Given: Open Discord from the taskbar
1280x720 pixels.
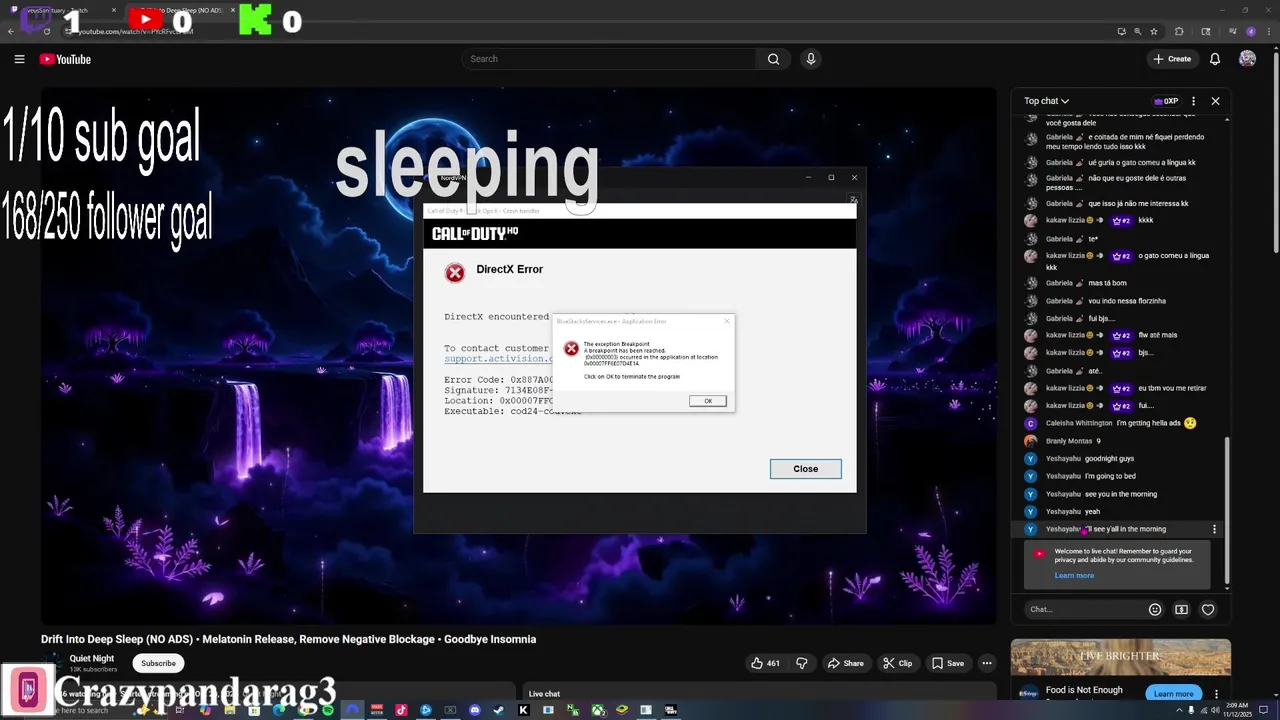Looking at the screenshot, I should pyautogui.click(x=475, y=710).
